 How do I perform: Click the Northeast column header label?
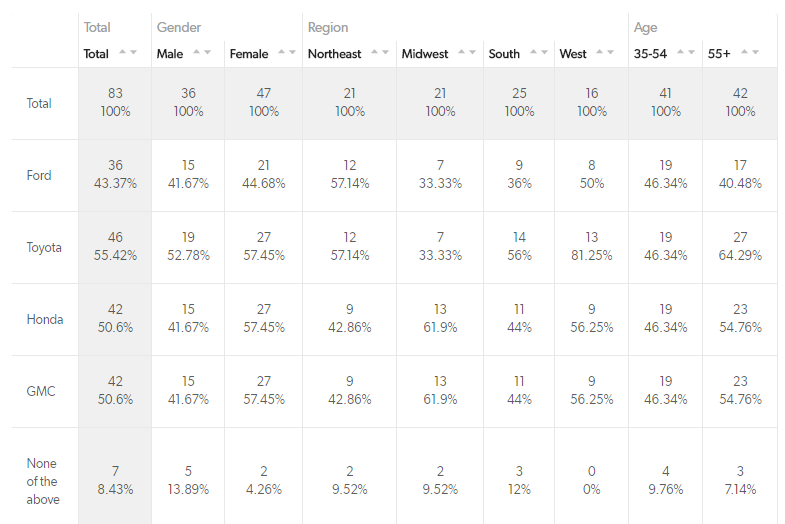336,54
